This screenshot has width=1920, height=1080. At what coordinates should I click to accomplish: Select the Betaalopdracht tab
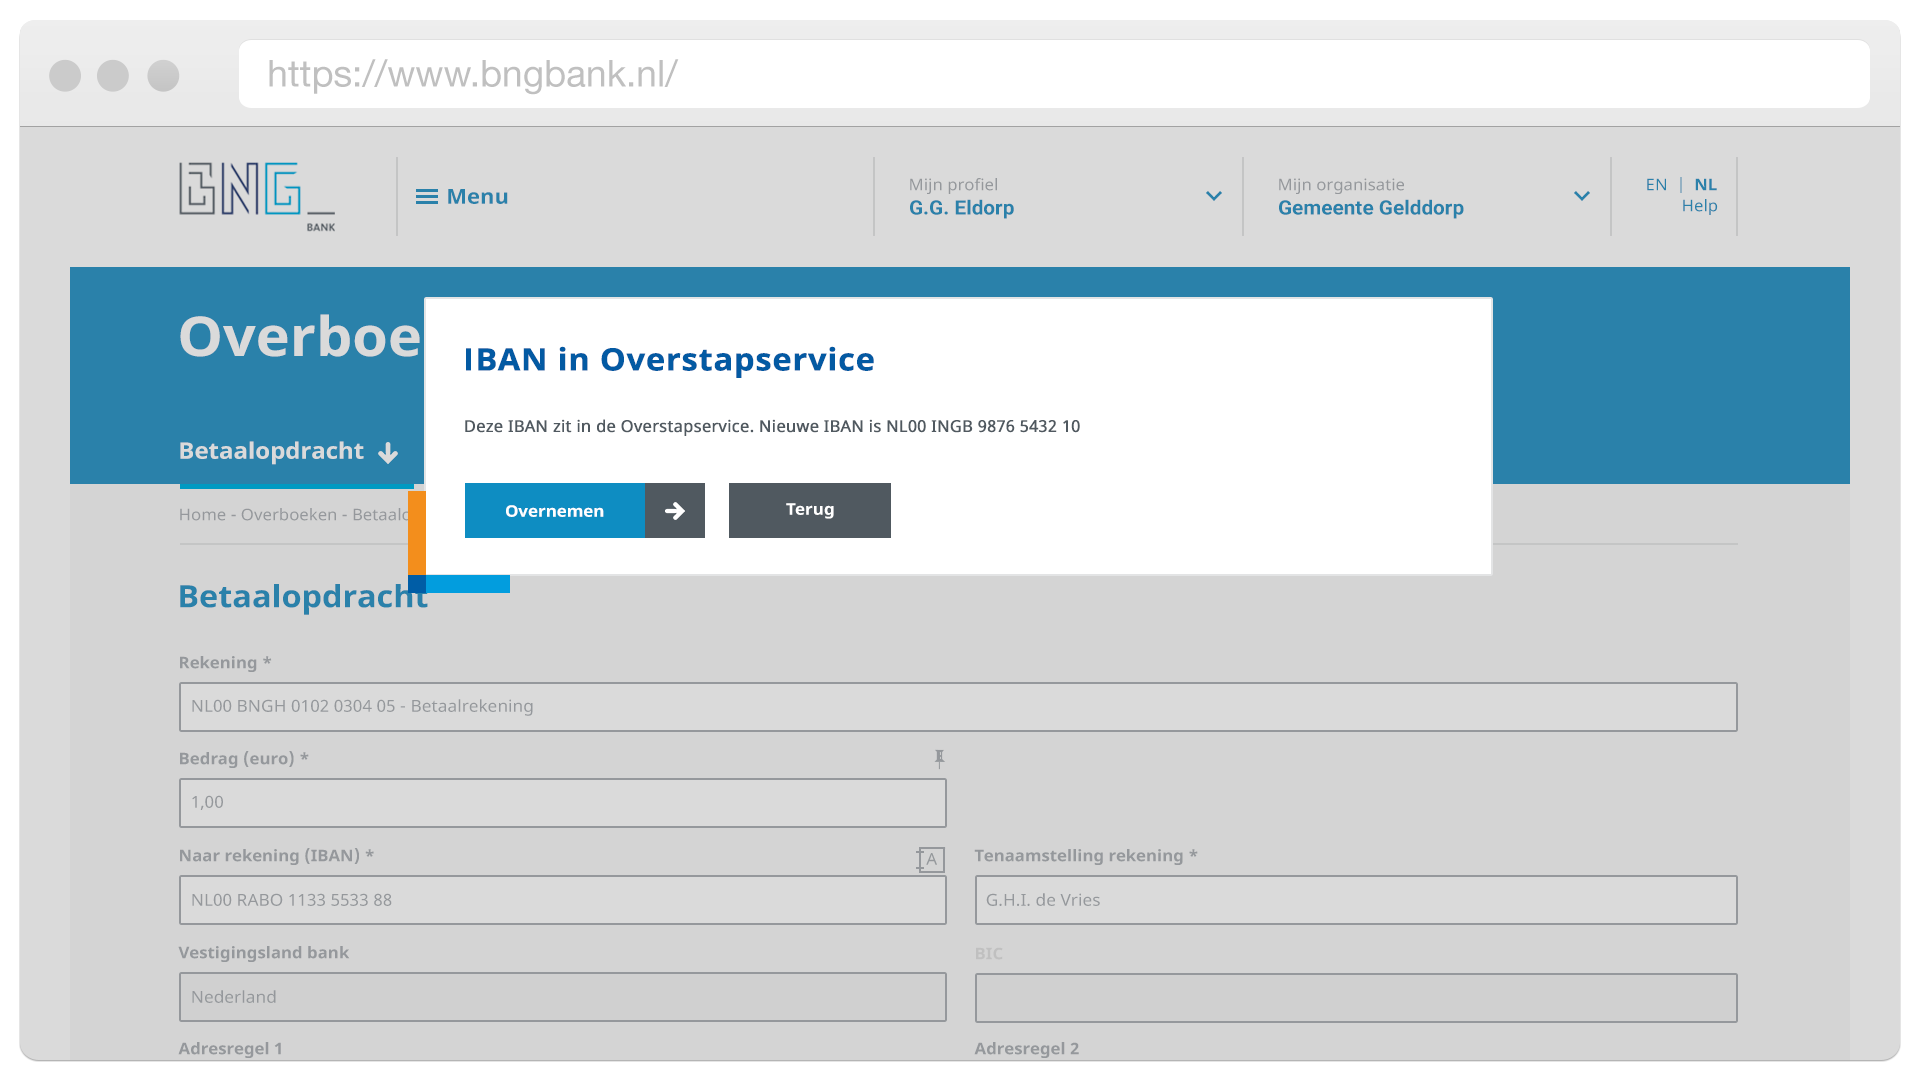pos(270,452)
